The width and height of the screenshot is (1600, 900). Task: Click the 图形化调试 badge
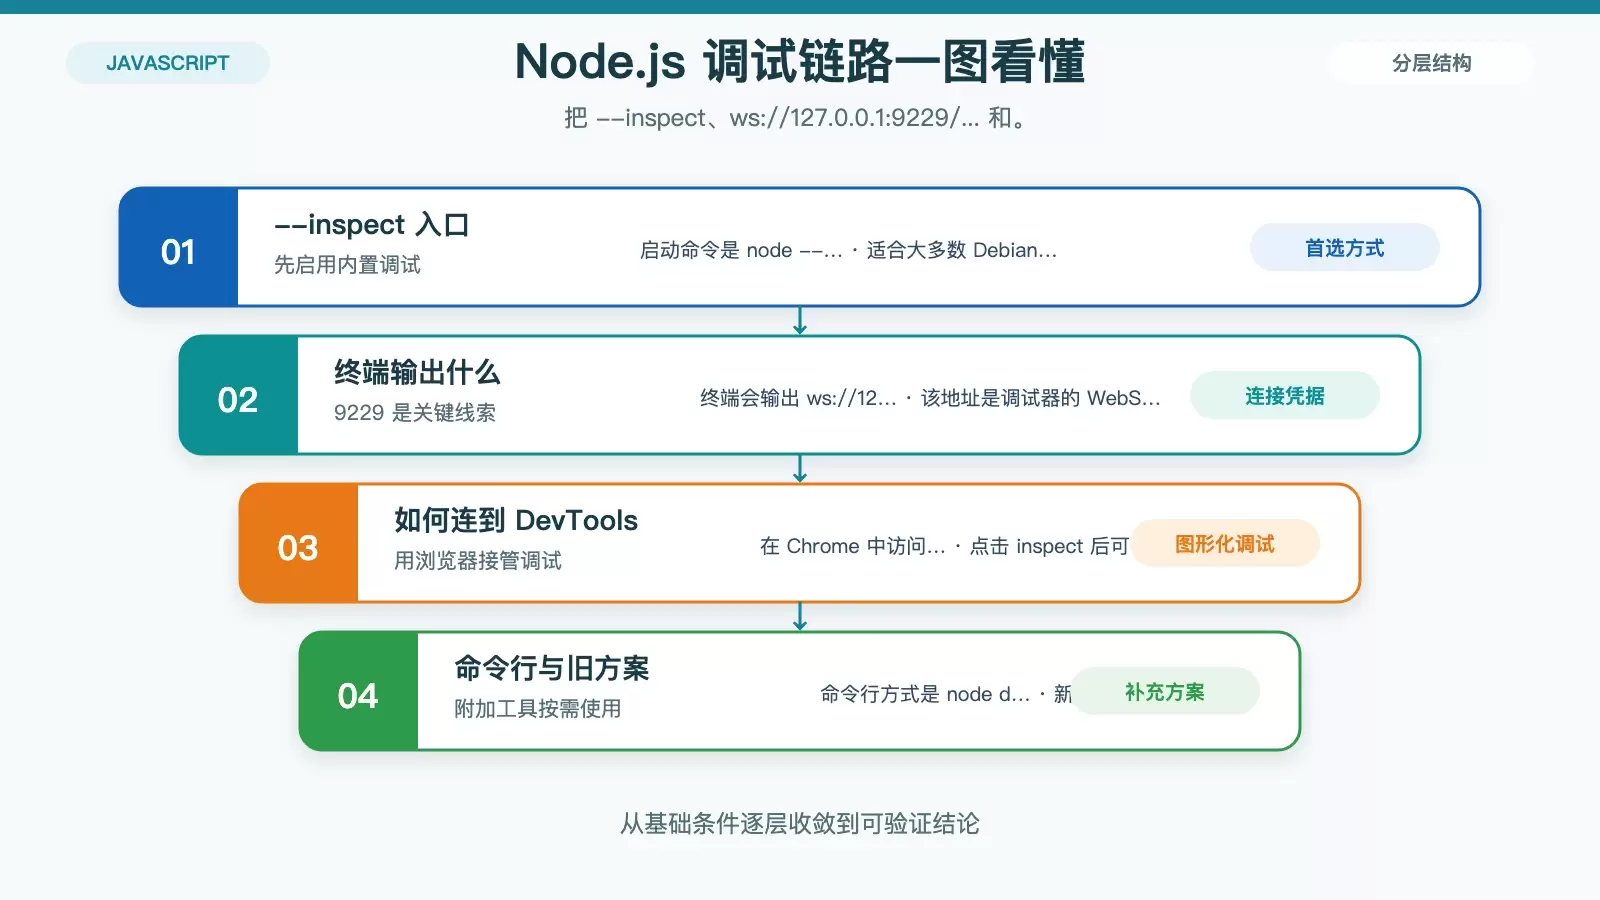click(x=1224, y=544)
